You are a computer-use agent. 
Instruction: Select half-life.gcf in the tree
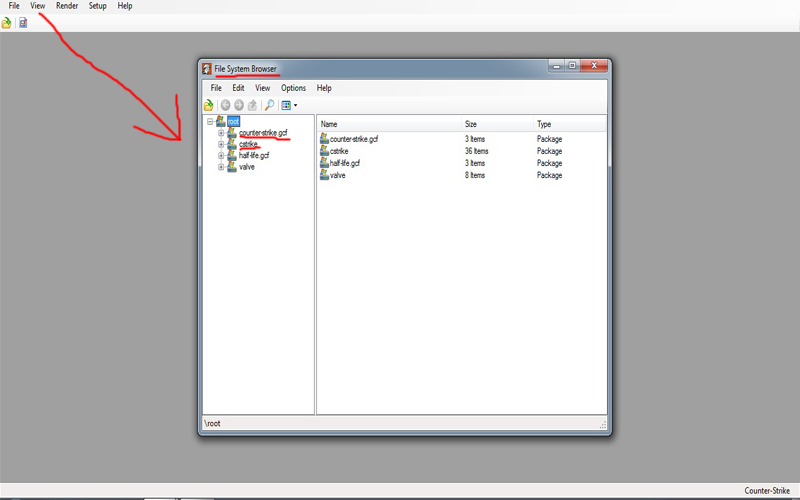tap(254, 155)
